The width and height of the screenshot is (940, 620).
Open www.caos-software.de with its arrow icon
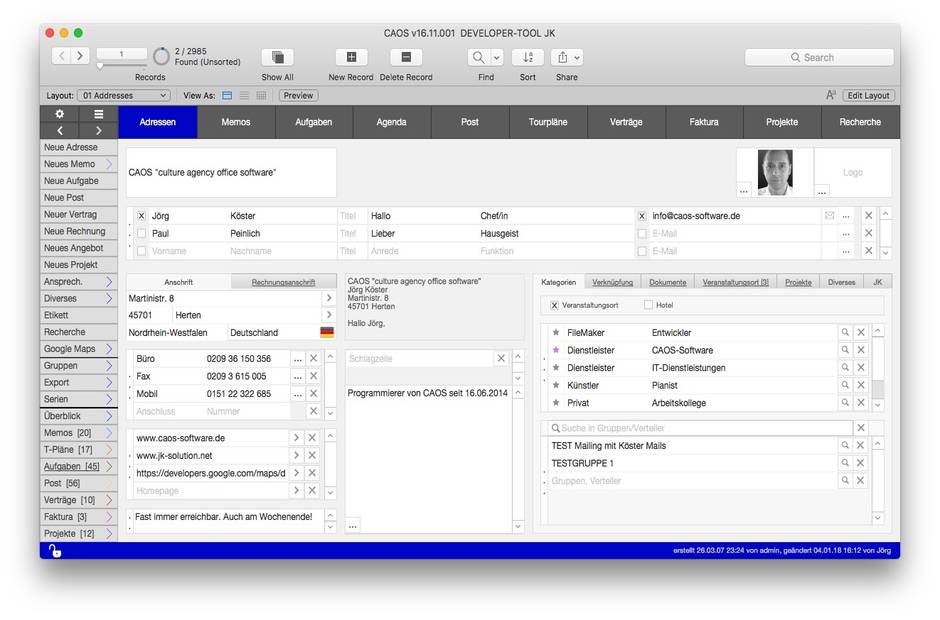pos(296,438)
